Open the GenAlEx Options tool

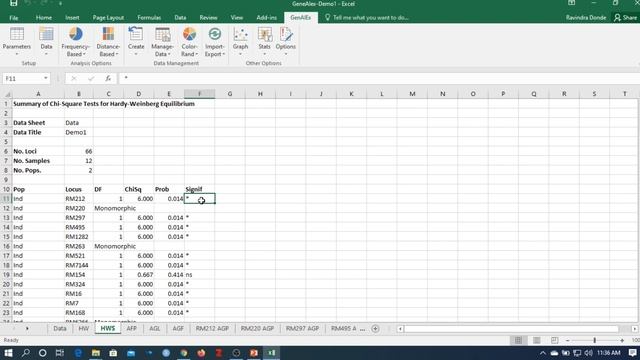click(x=286, y=42)
